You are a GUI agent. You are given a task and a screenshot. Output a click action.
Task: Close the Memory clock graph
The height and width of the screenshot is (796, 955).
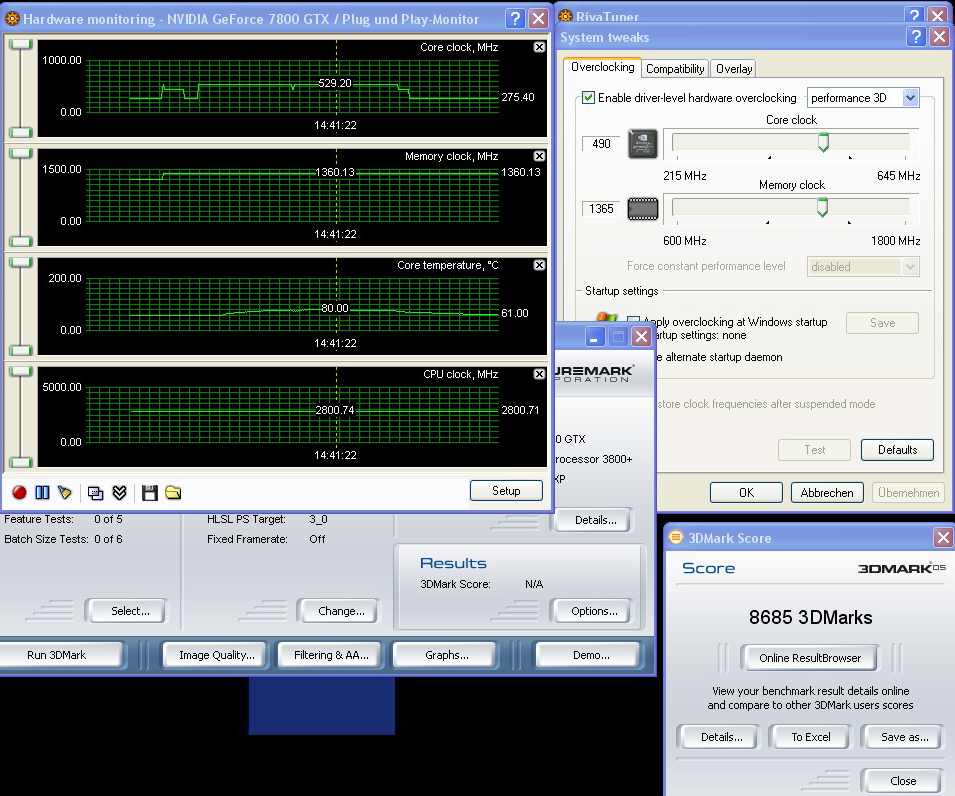[539, 156]
